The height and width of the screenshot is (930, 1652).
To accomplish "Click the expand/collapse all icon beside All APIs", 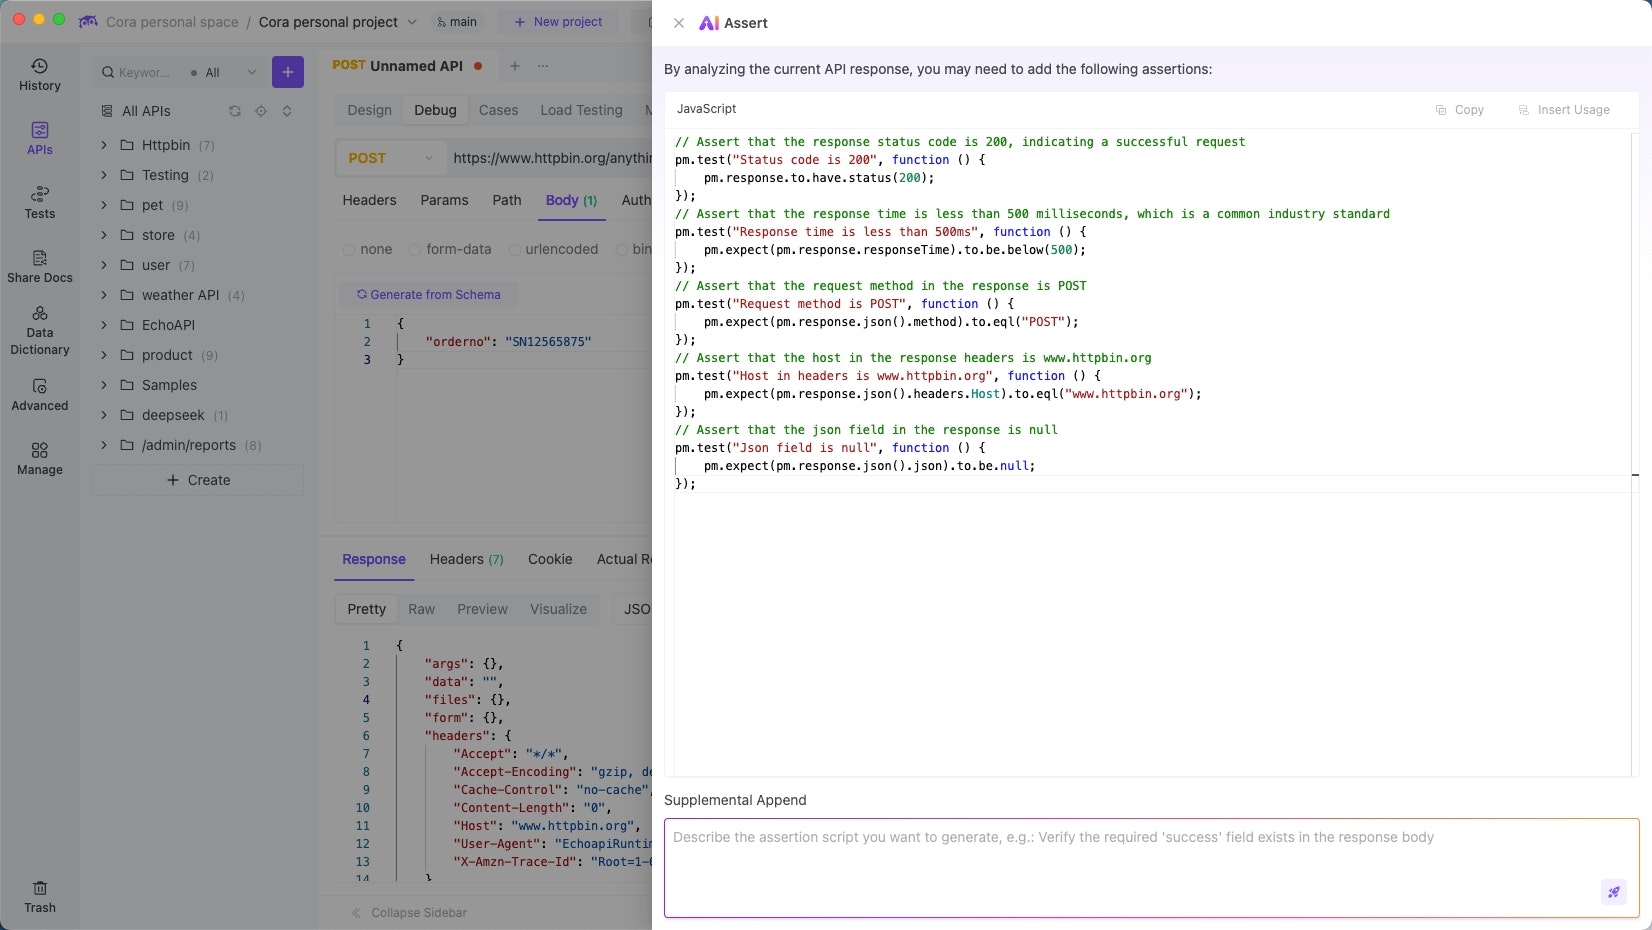I will point(287,111).
